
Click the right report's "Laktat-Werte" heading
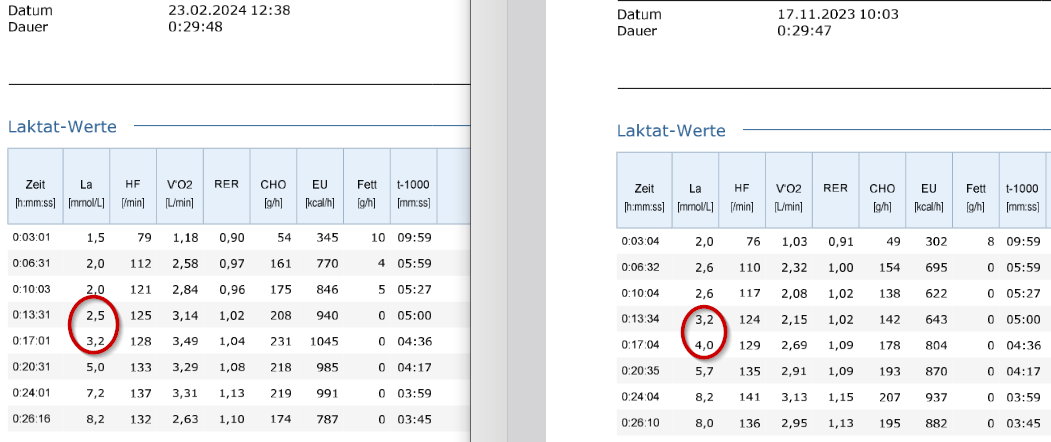coord(671,131)
